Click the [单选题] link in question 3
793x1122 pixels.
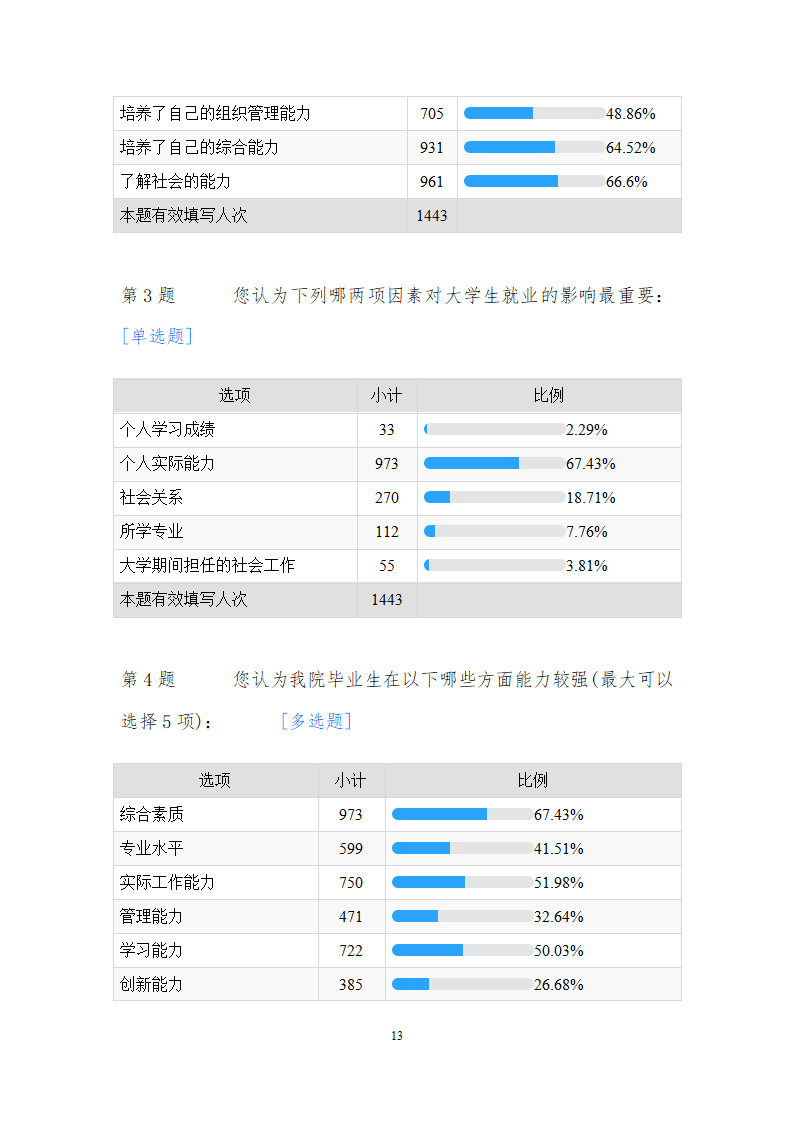coord(157,336)
